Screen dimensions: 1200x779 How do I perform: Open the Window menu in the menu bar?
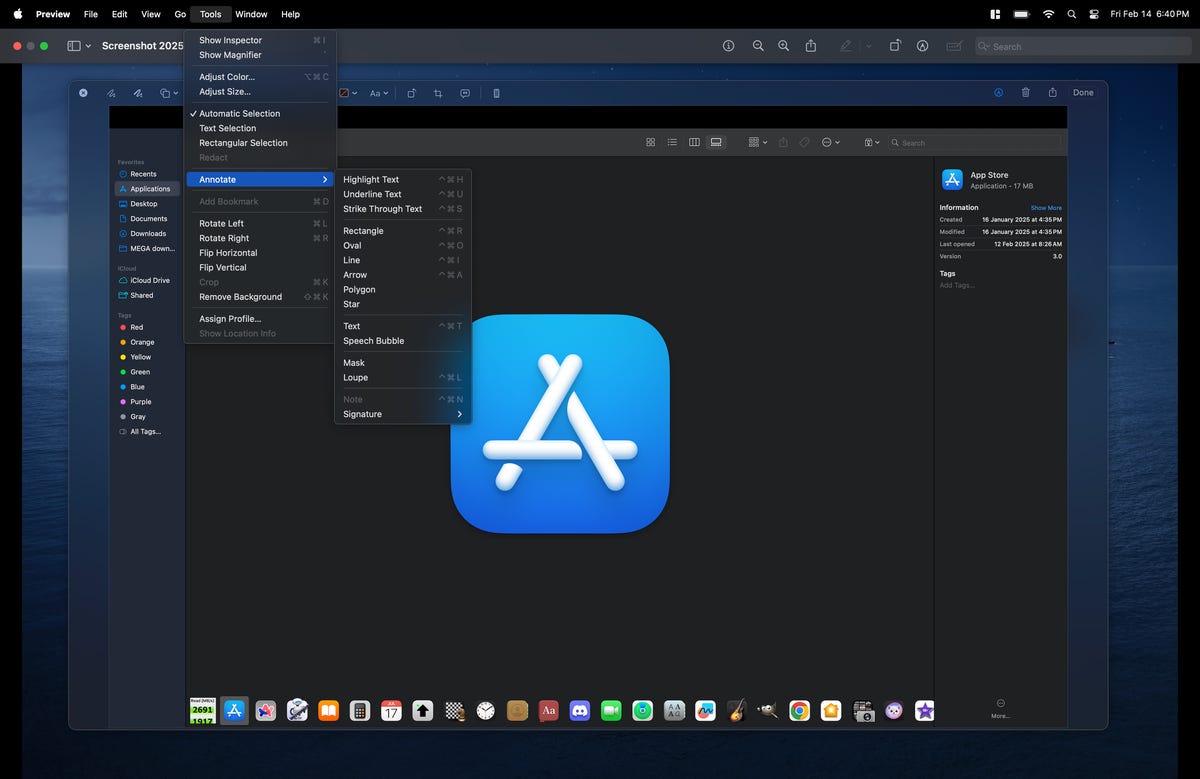251,14
